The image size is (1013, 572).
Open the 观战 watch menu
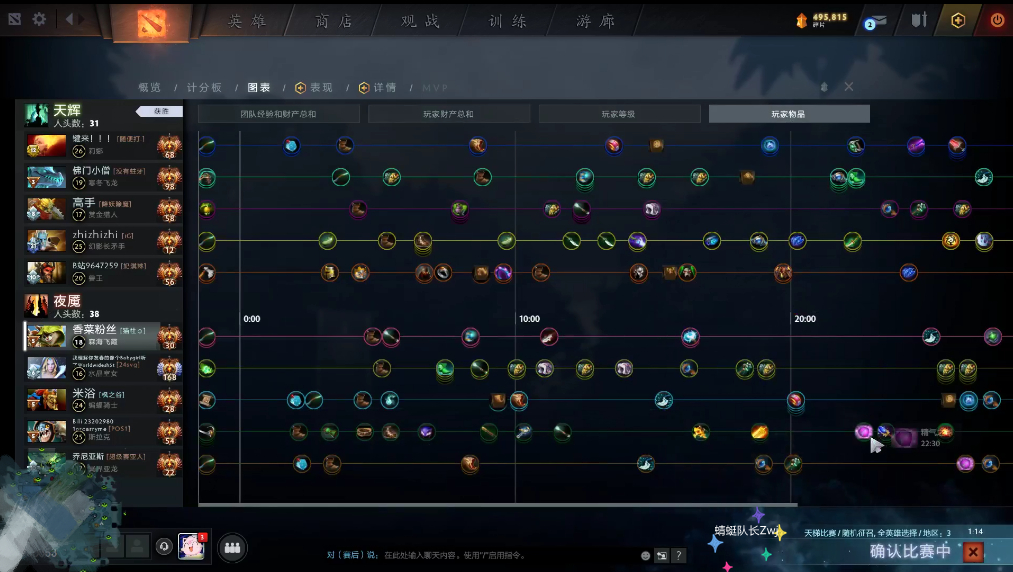421,21
